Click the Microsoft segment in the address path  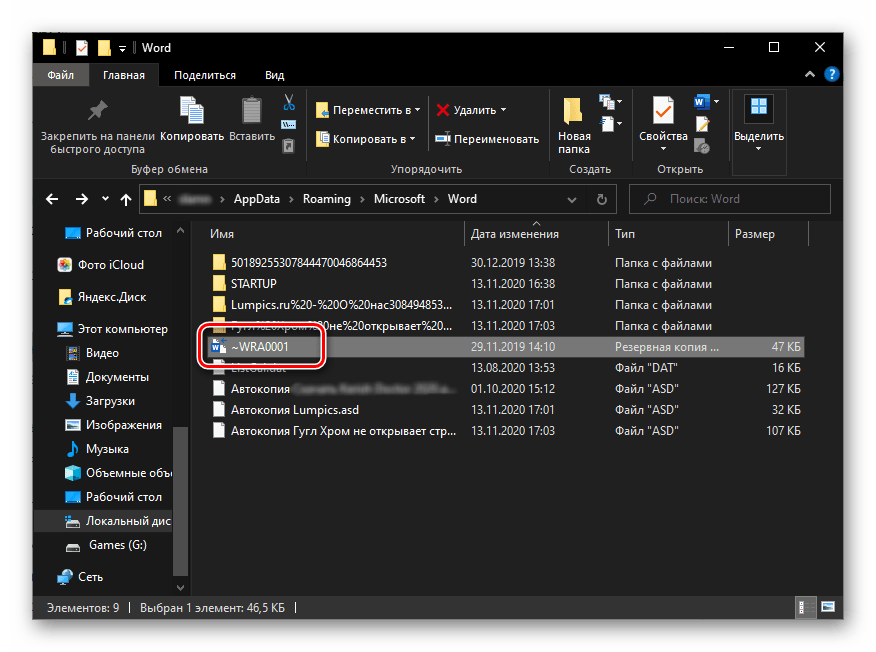[x=399, y=199]
